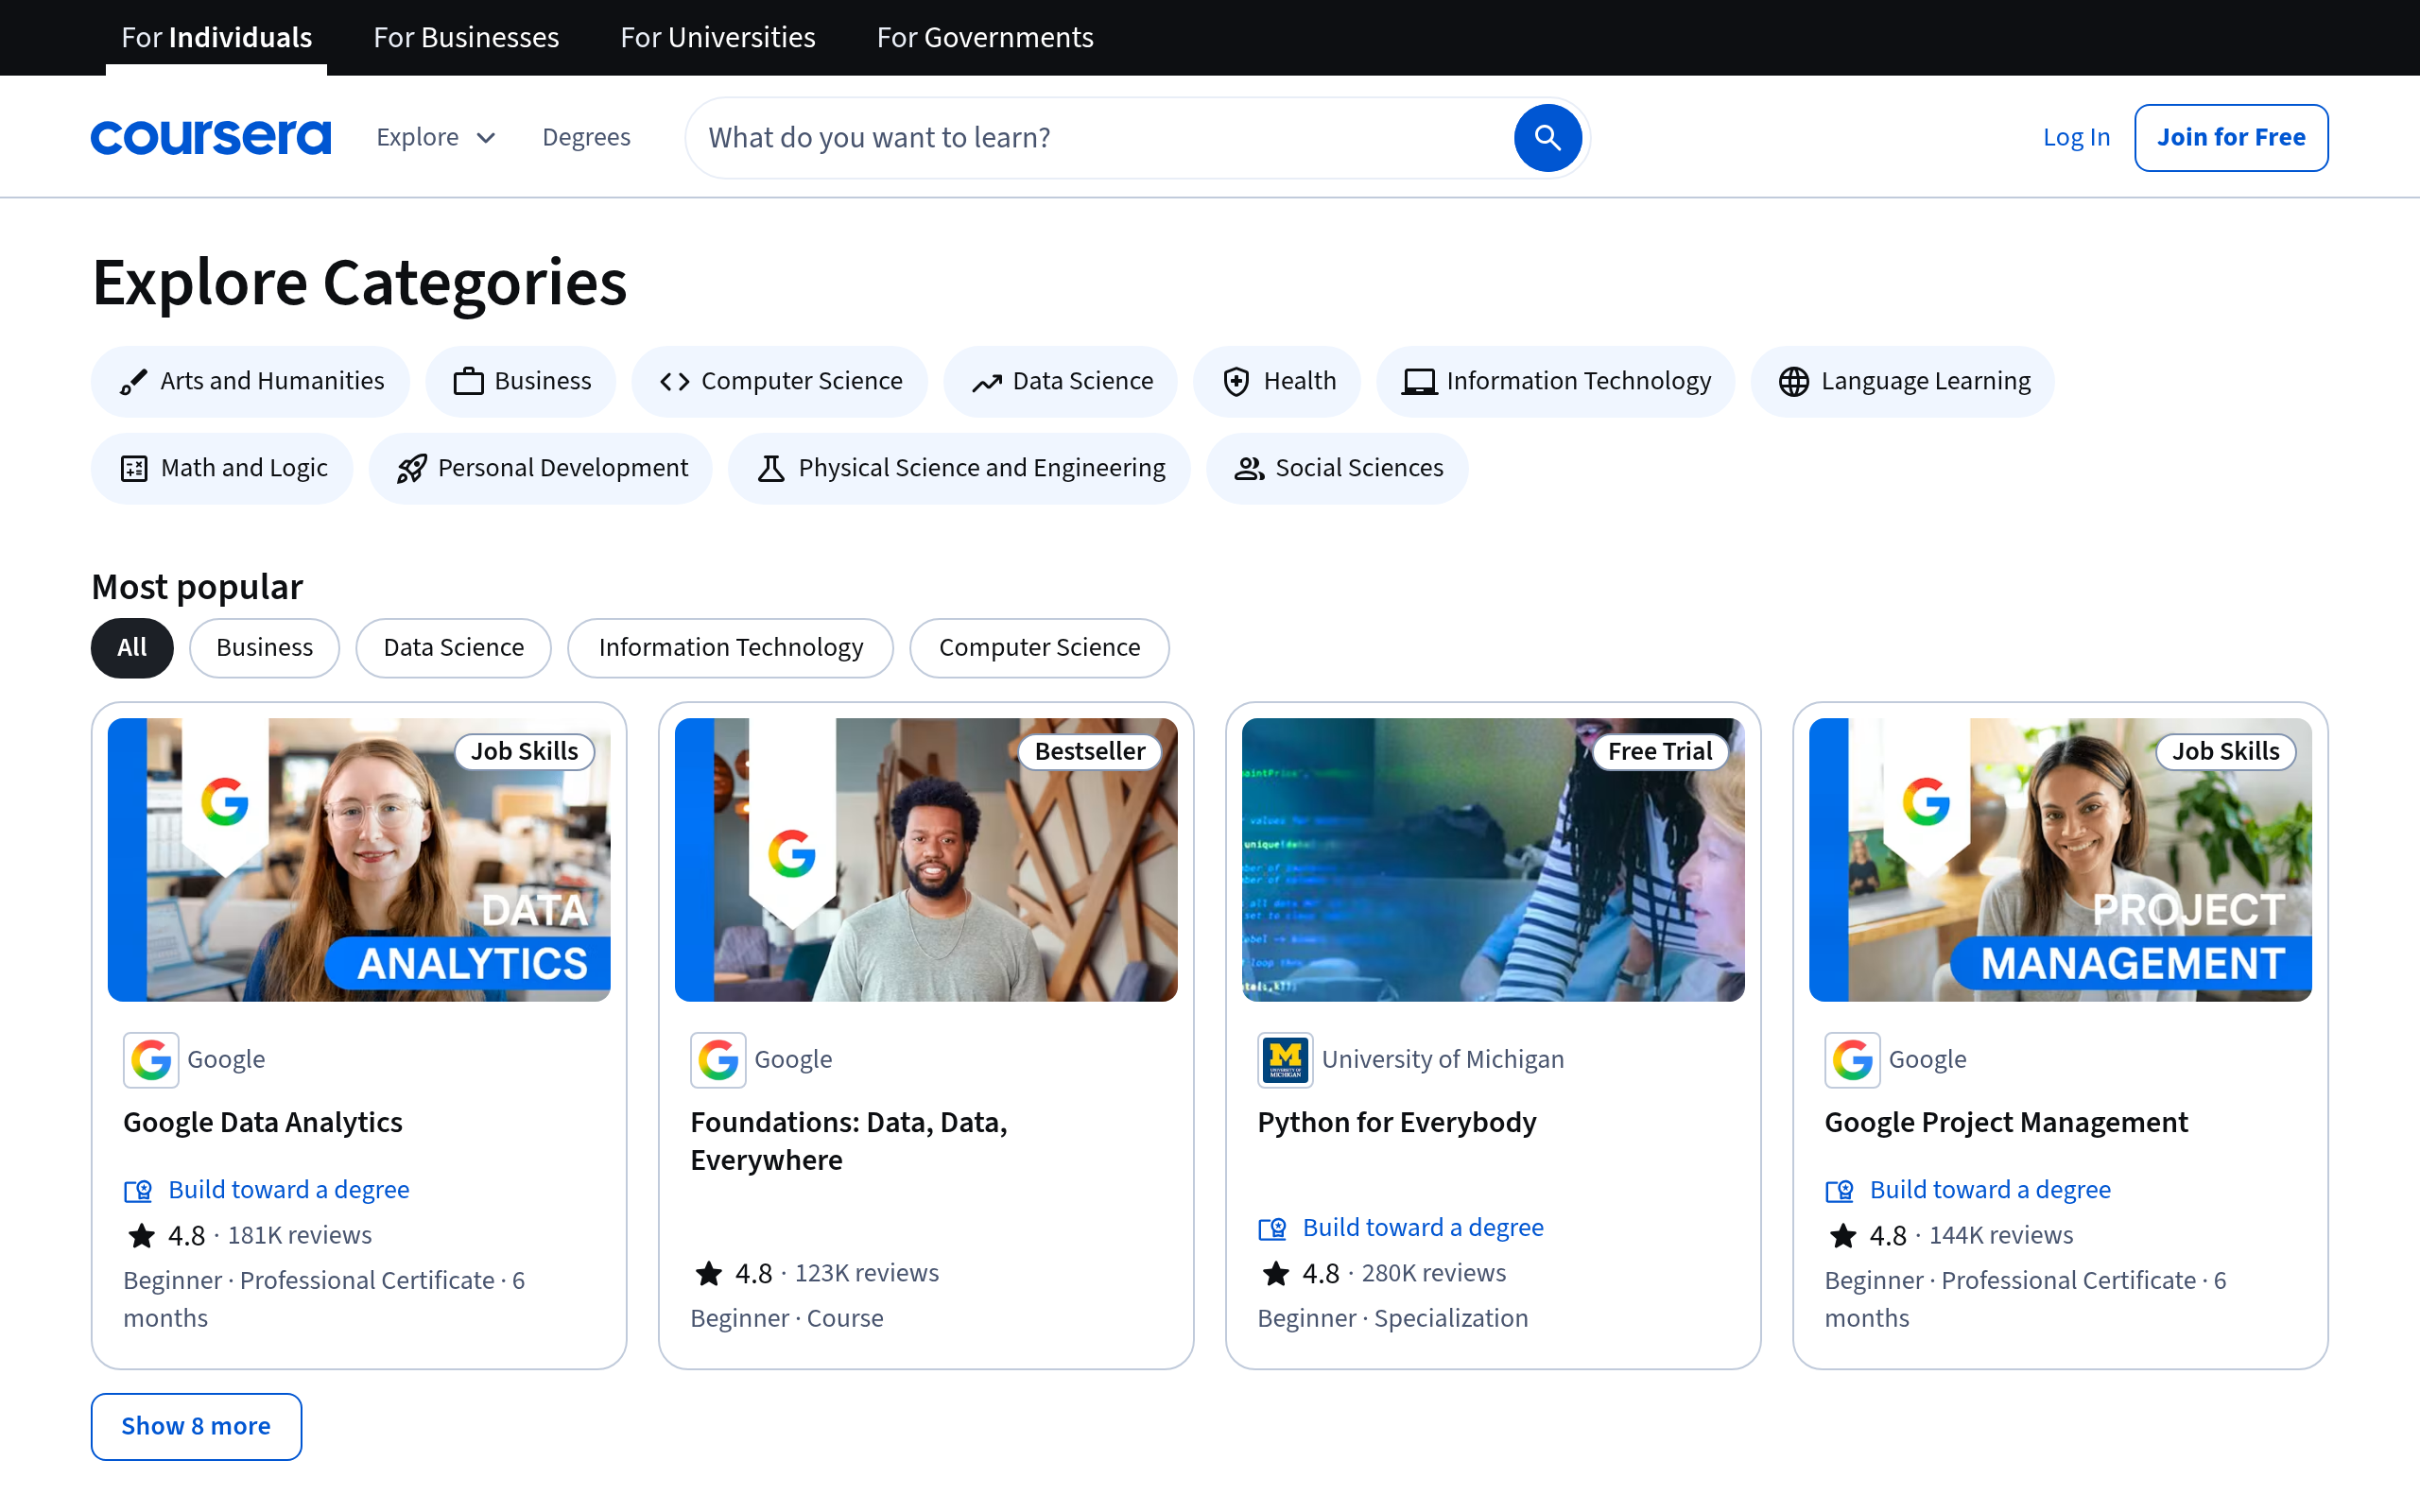Screen dimensions: 2420x1512
Task: Click the flask icon for Physical Science and Engineering
Action: point(771,469)
